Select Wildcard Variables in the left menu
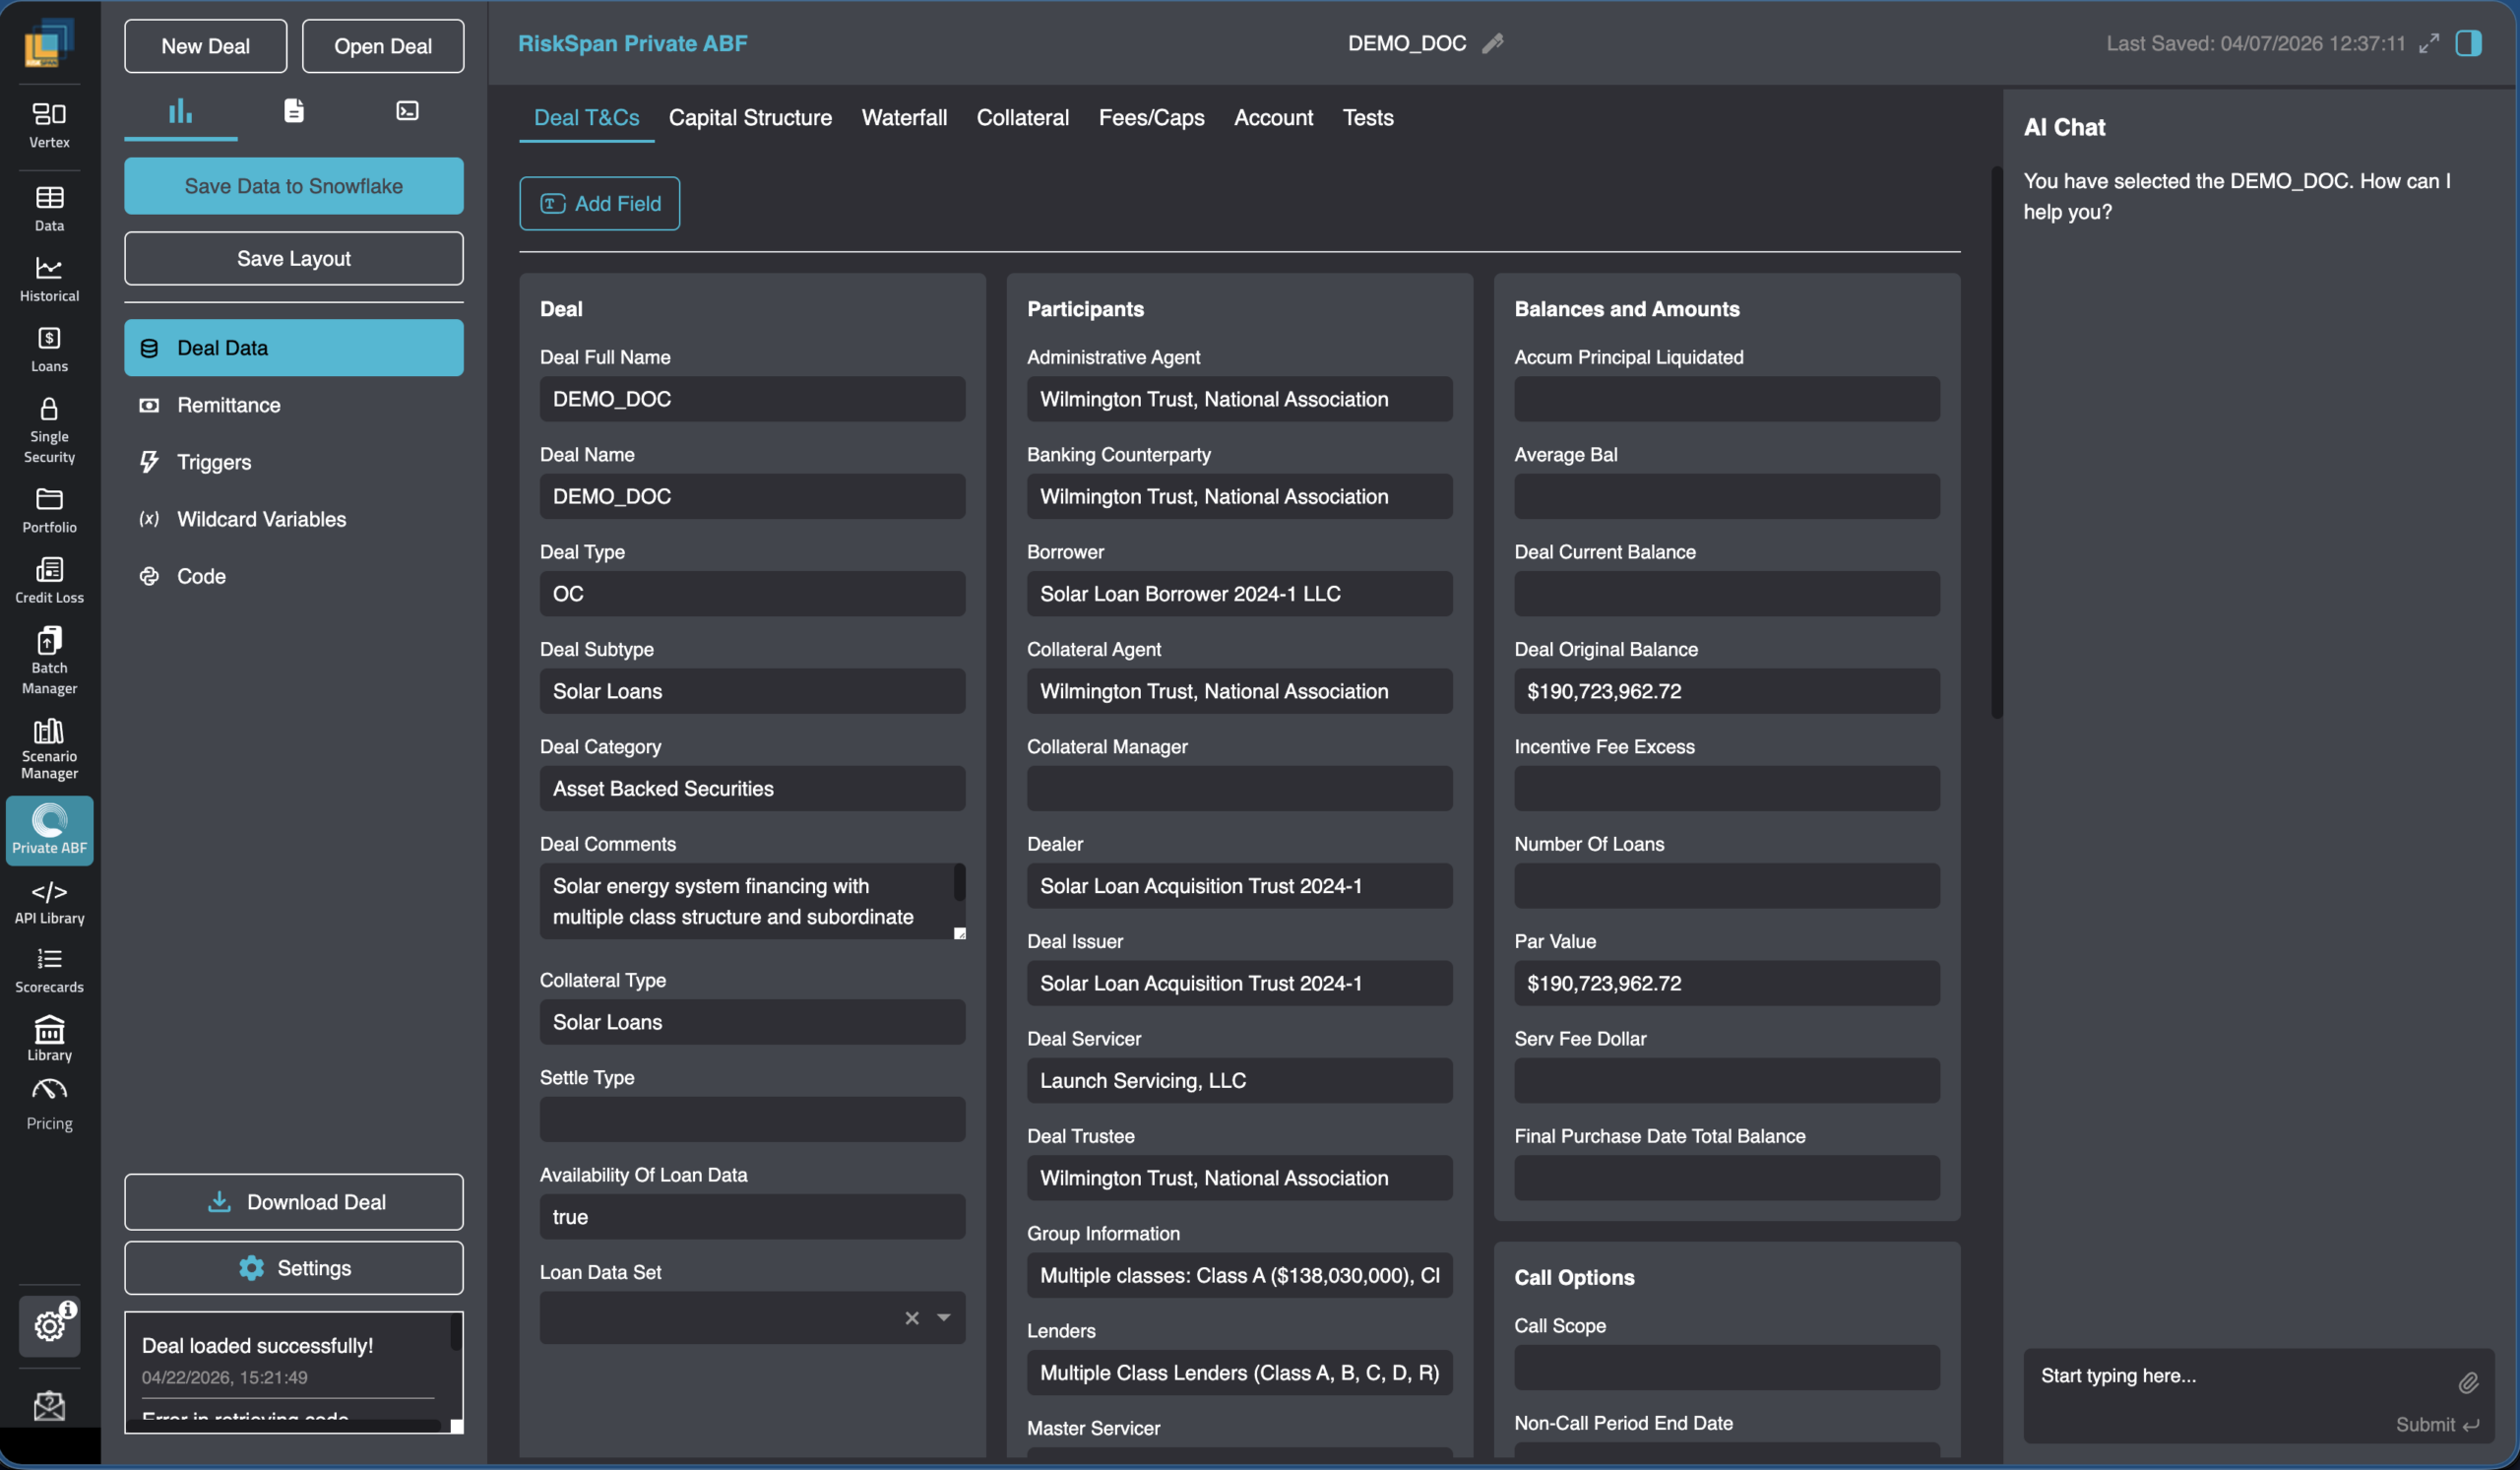2520x1470 pixels. (293, 519)
